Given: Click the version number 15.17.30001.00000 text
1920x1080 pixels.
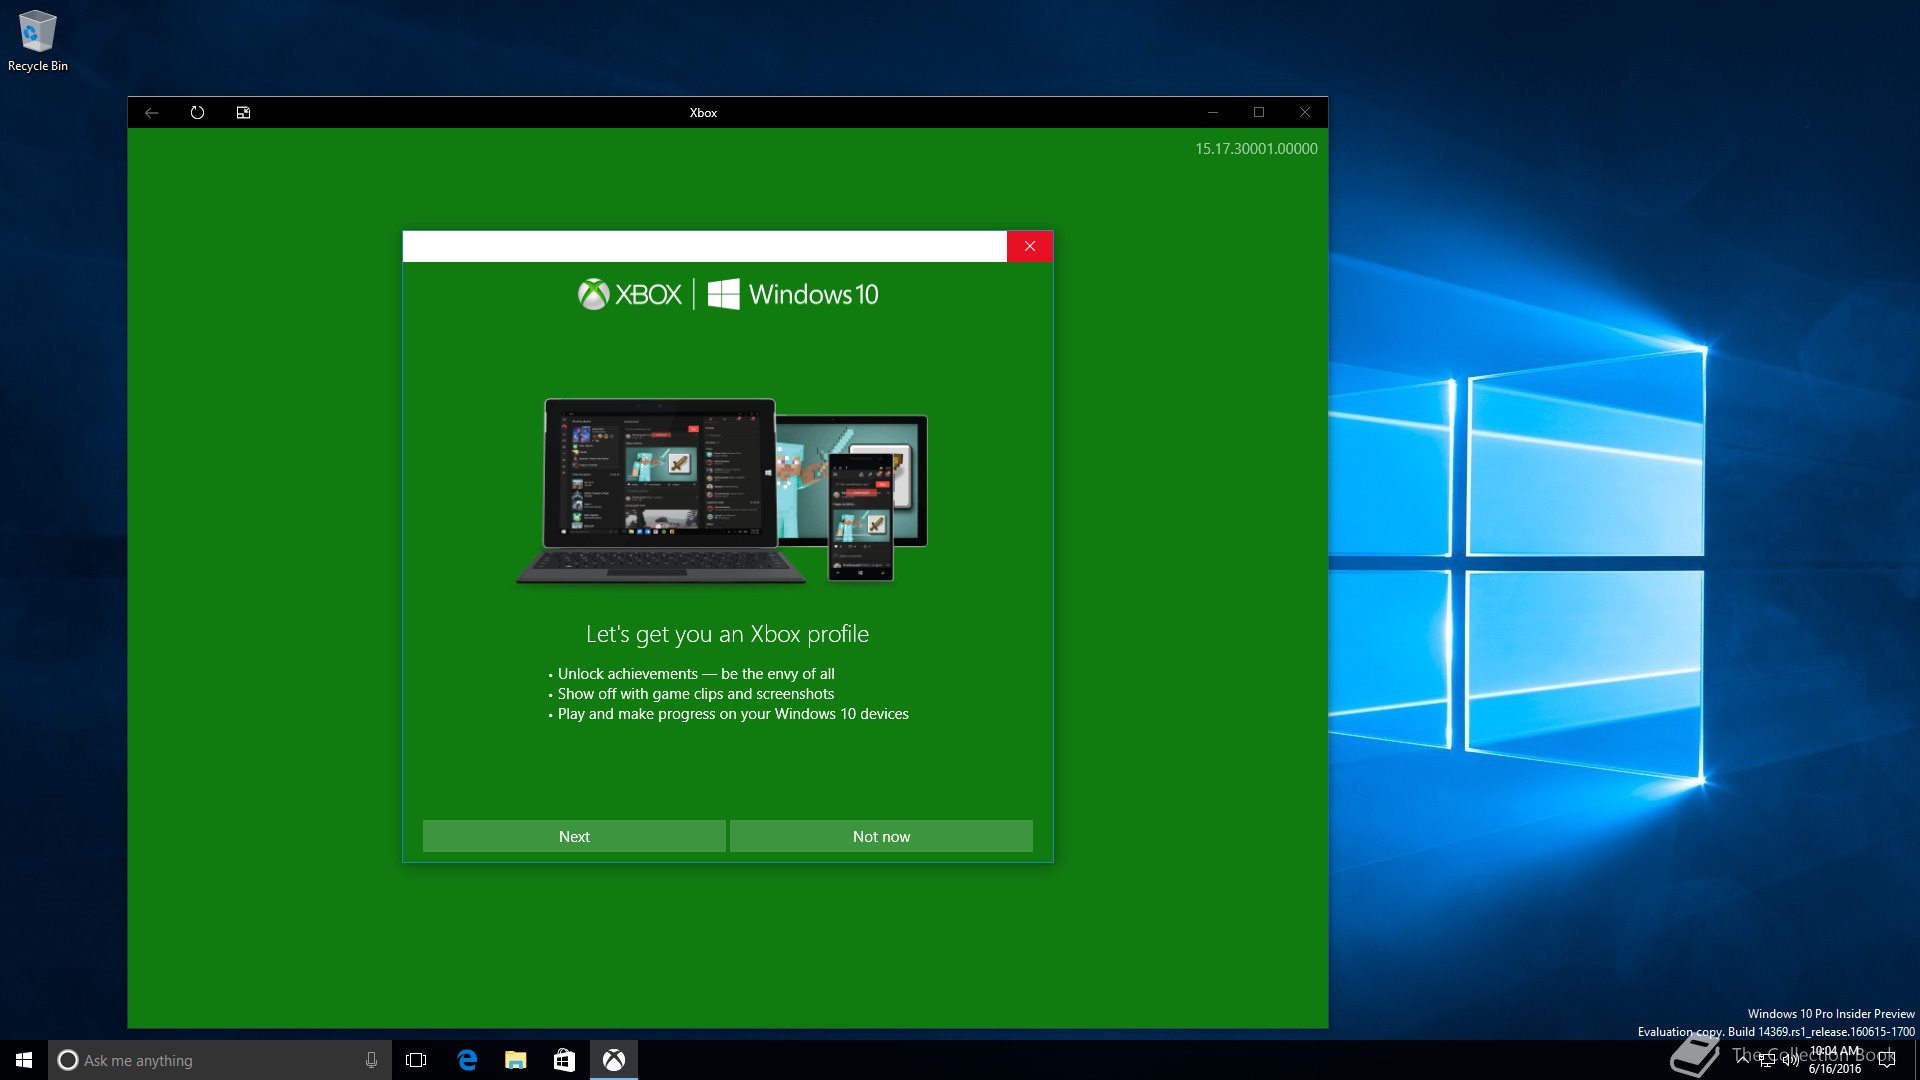Looking at the screenshot, I should pos(1256,148).
